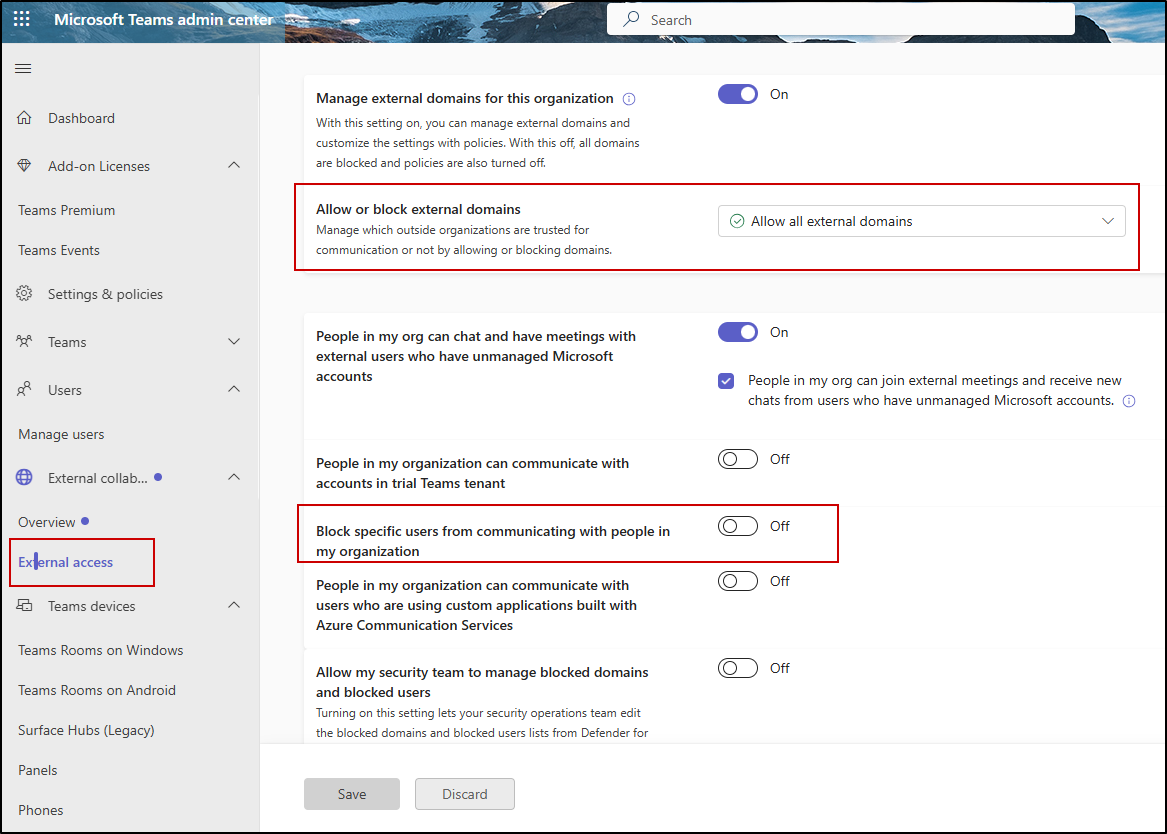This screenshot has width=1167, height=834.
Task: Uncheck join external meetings checkbox
Action: pyautogui.click(x=726, y=381)
